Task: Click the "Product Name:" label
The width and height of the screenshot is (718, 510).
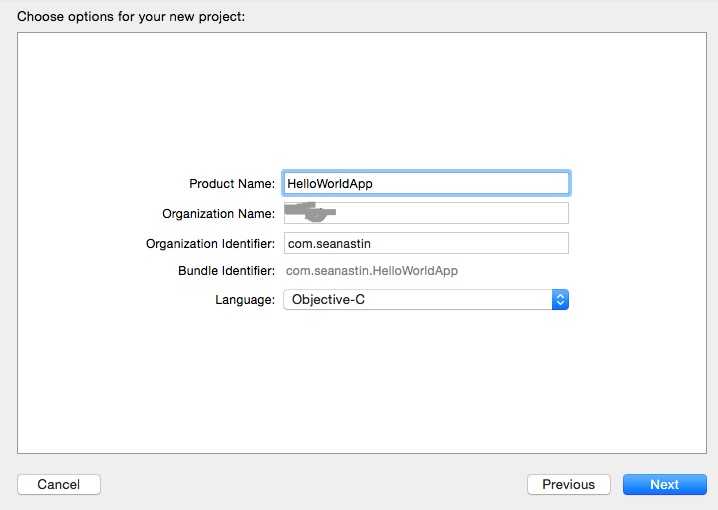Action: click(232, 184)
